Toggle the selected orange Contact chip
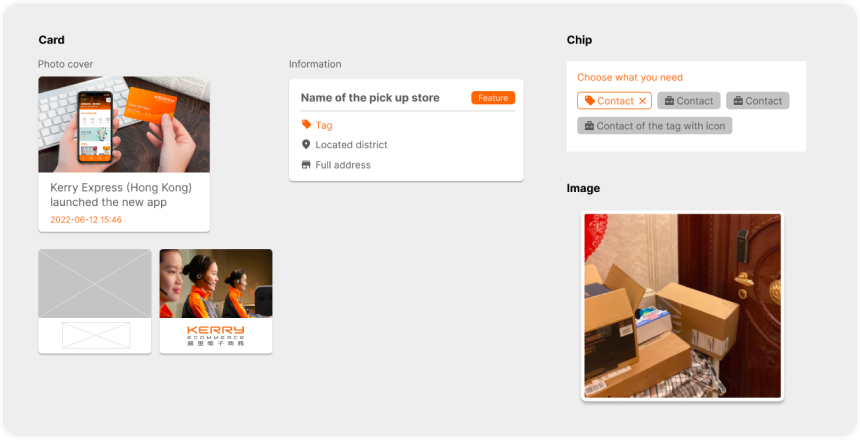This screenshot has height=440, width=860. point(614,101)
